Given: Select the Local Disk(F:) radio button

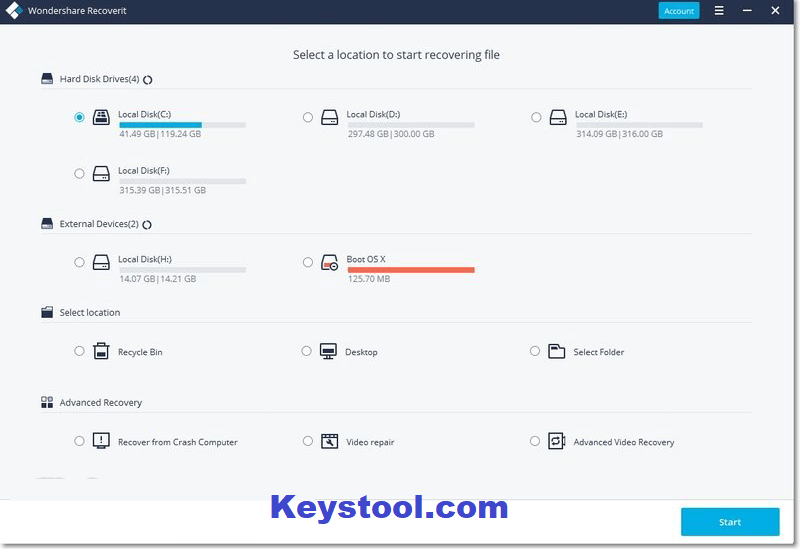Looking at the screenshot, I should point(79,173).
